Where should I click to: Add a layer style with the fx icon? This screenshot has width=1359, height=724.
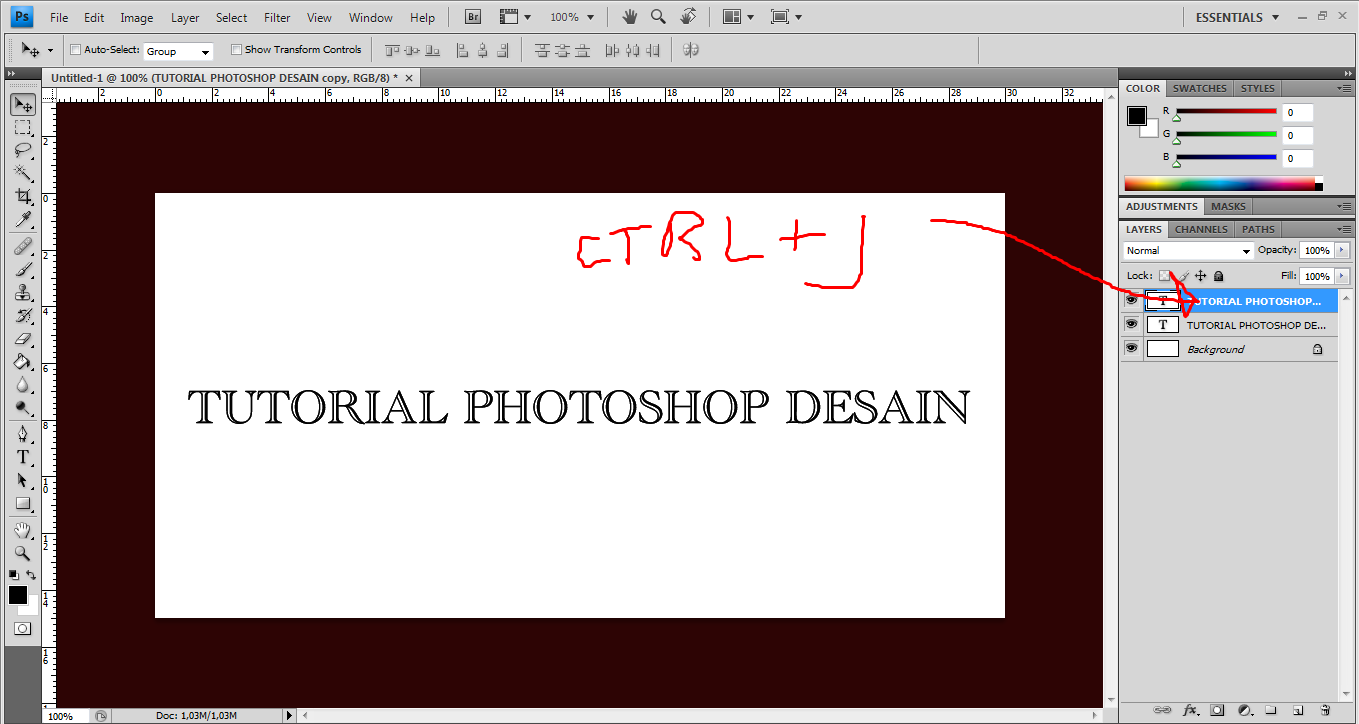1190,710
